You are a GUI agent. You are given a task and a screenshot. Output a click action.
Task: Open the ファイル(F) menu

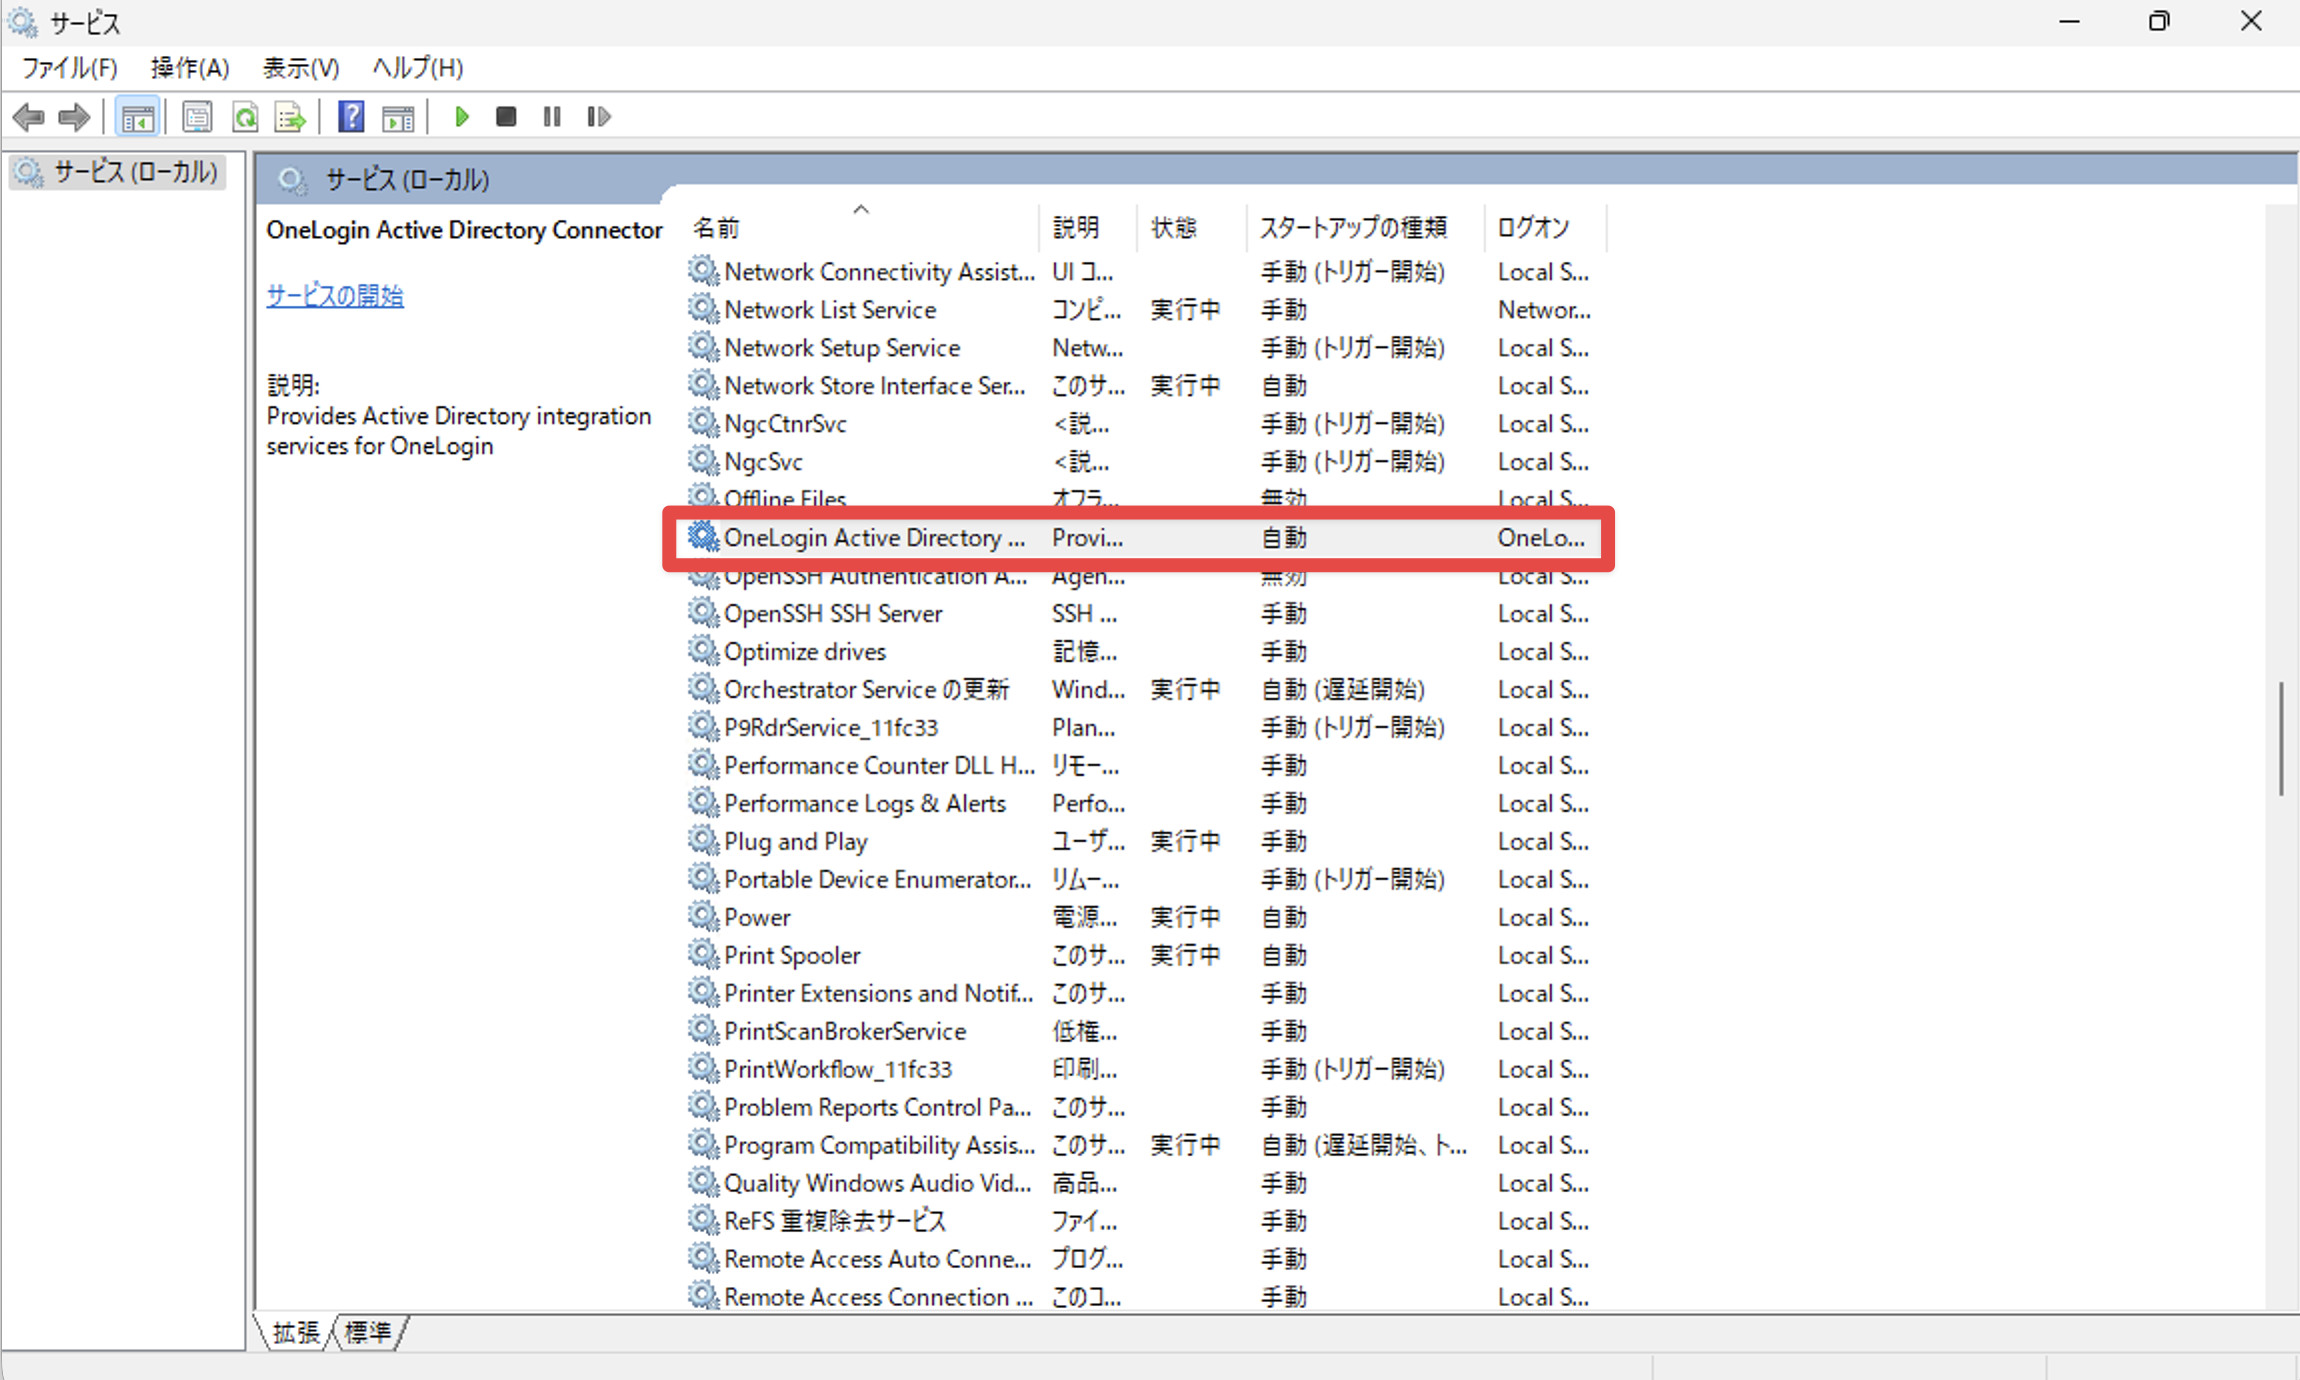70,68
